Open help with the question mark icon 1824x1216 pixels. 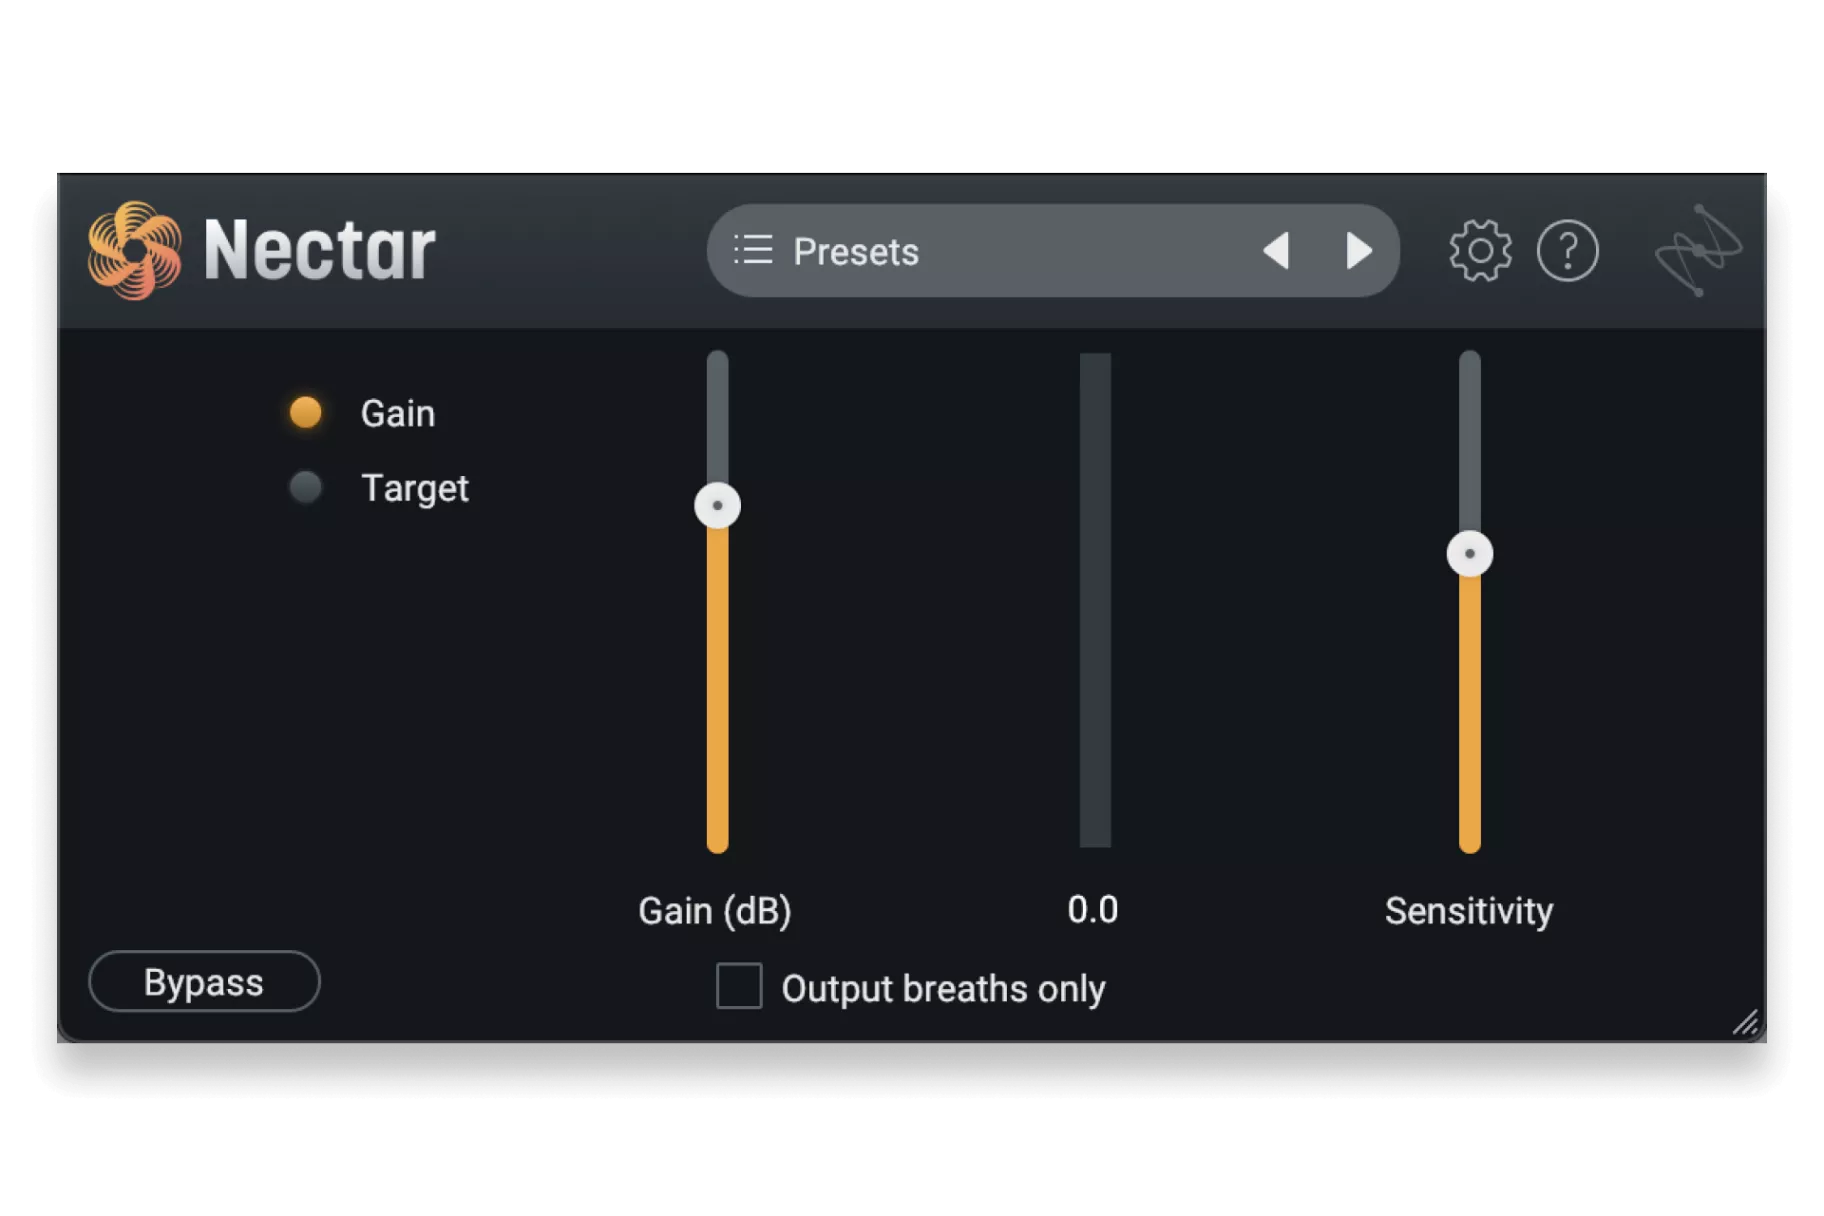(x=1567, y=250)
